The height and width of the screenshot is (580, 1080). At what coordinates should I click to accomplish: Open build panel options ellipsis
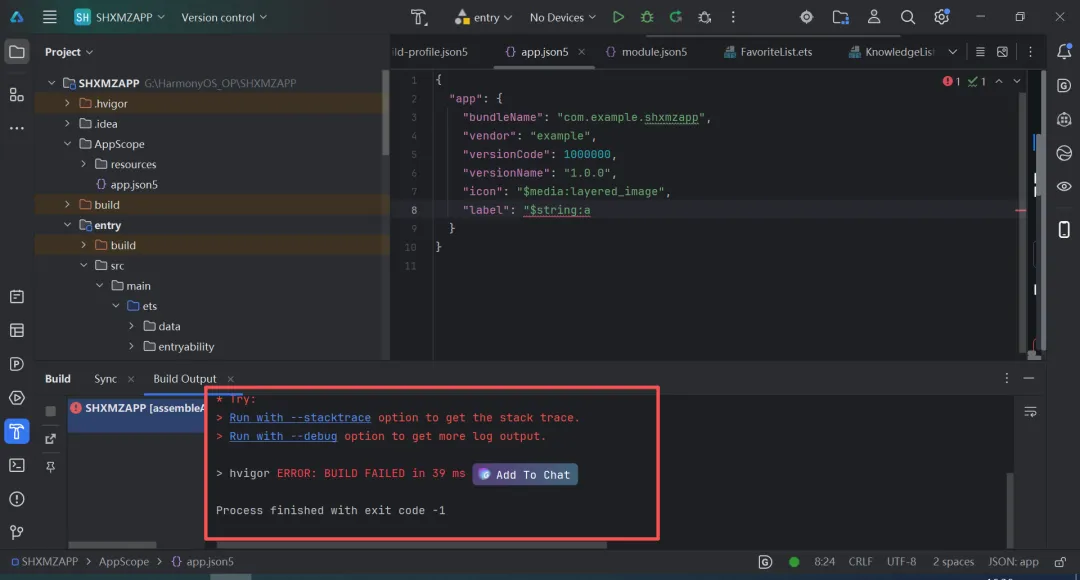[x=1006, y=378]
